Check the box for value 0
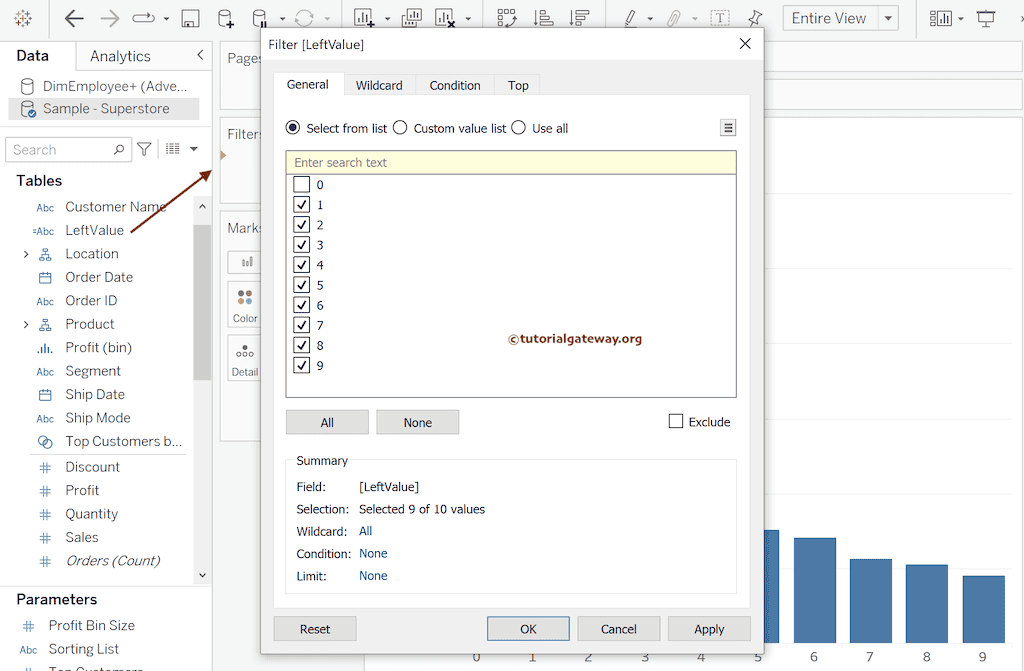1024x671 pixels. (x=302, y=185)
